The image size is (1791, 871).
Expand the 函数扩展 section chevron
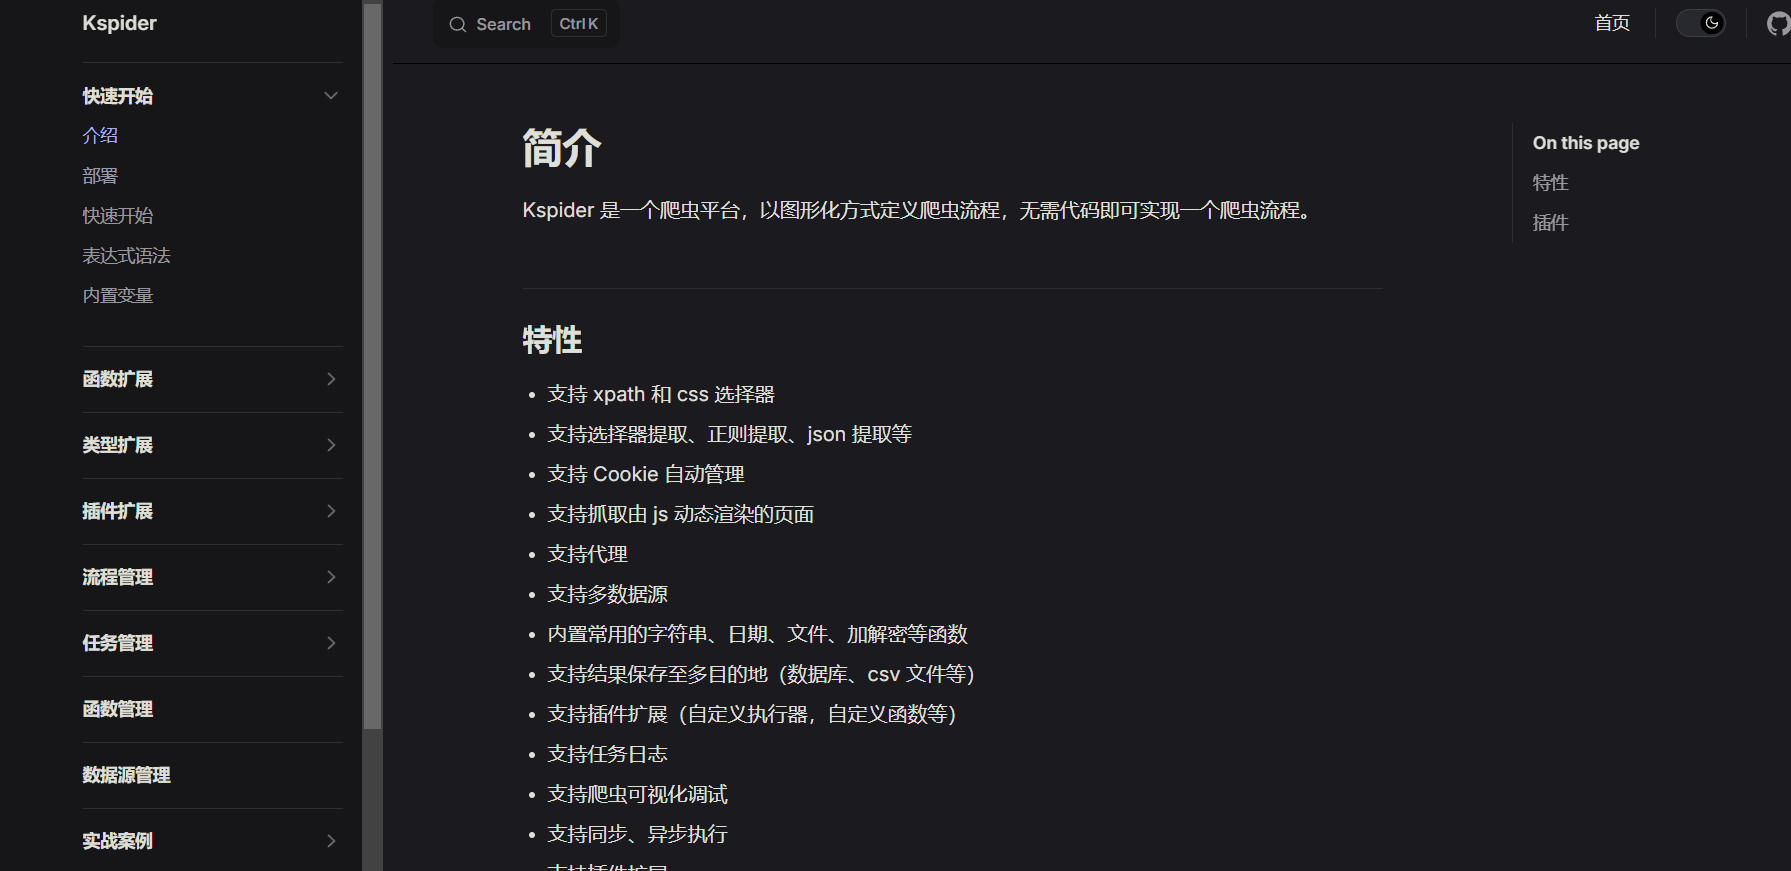coord(331,379)
